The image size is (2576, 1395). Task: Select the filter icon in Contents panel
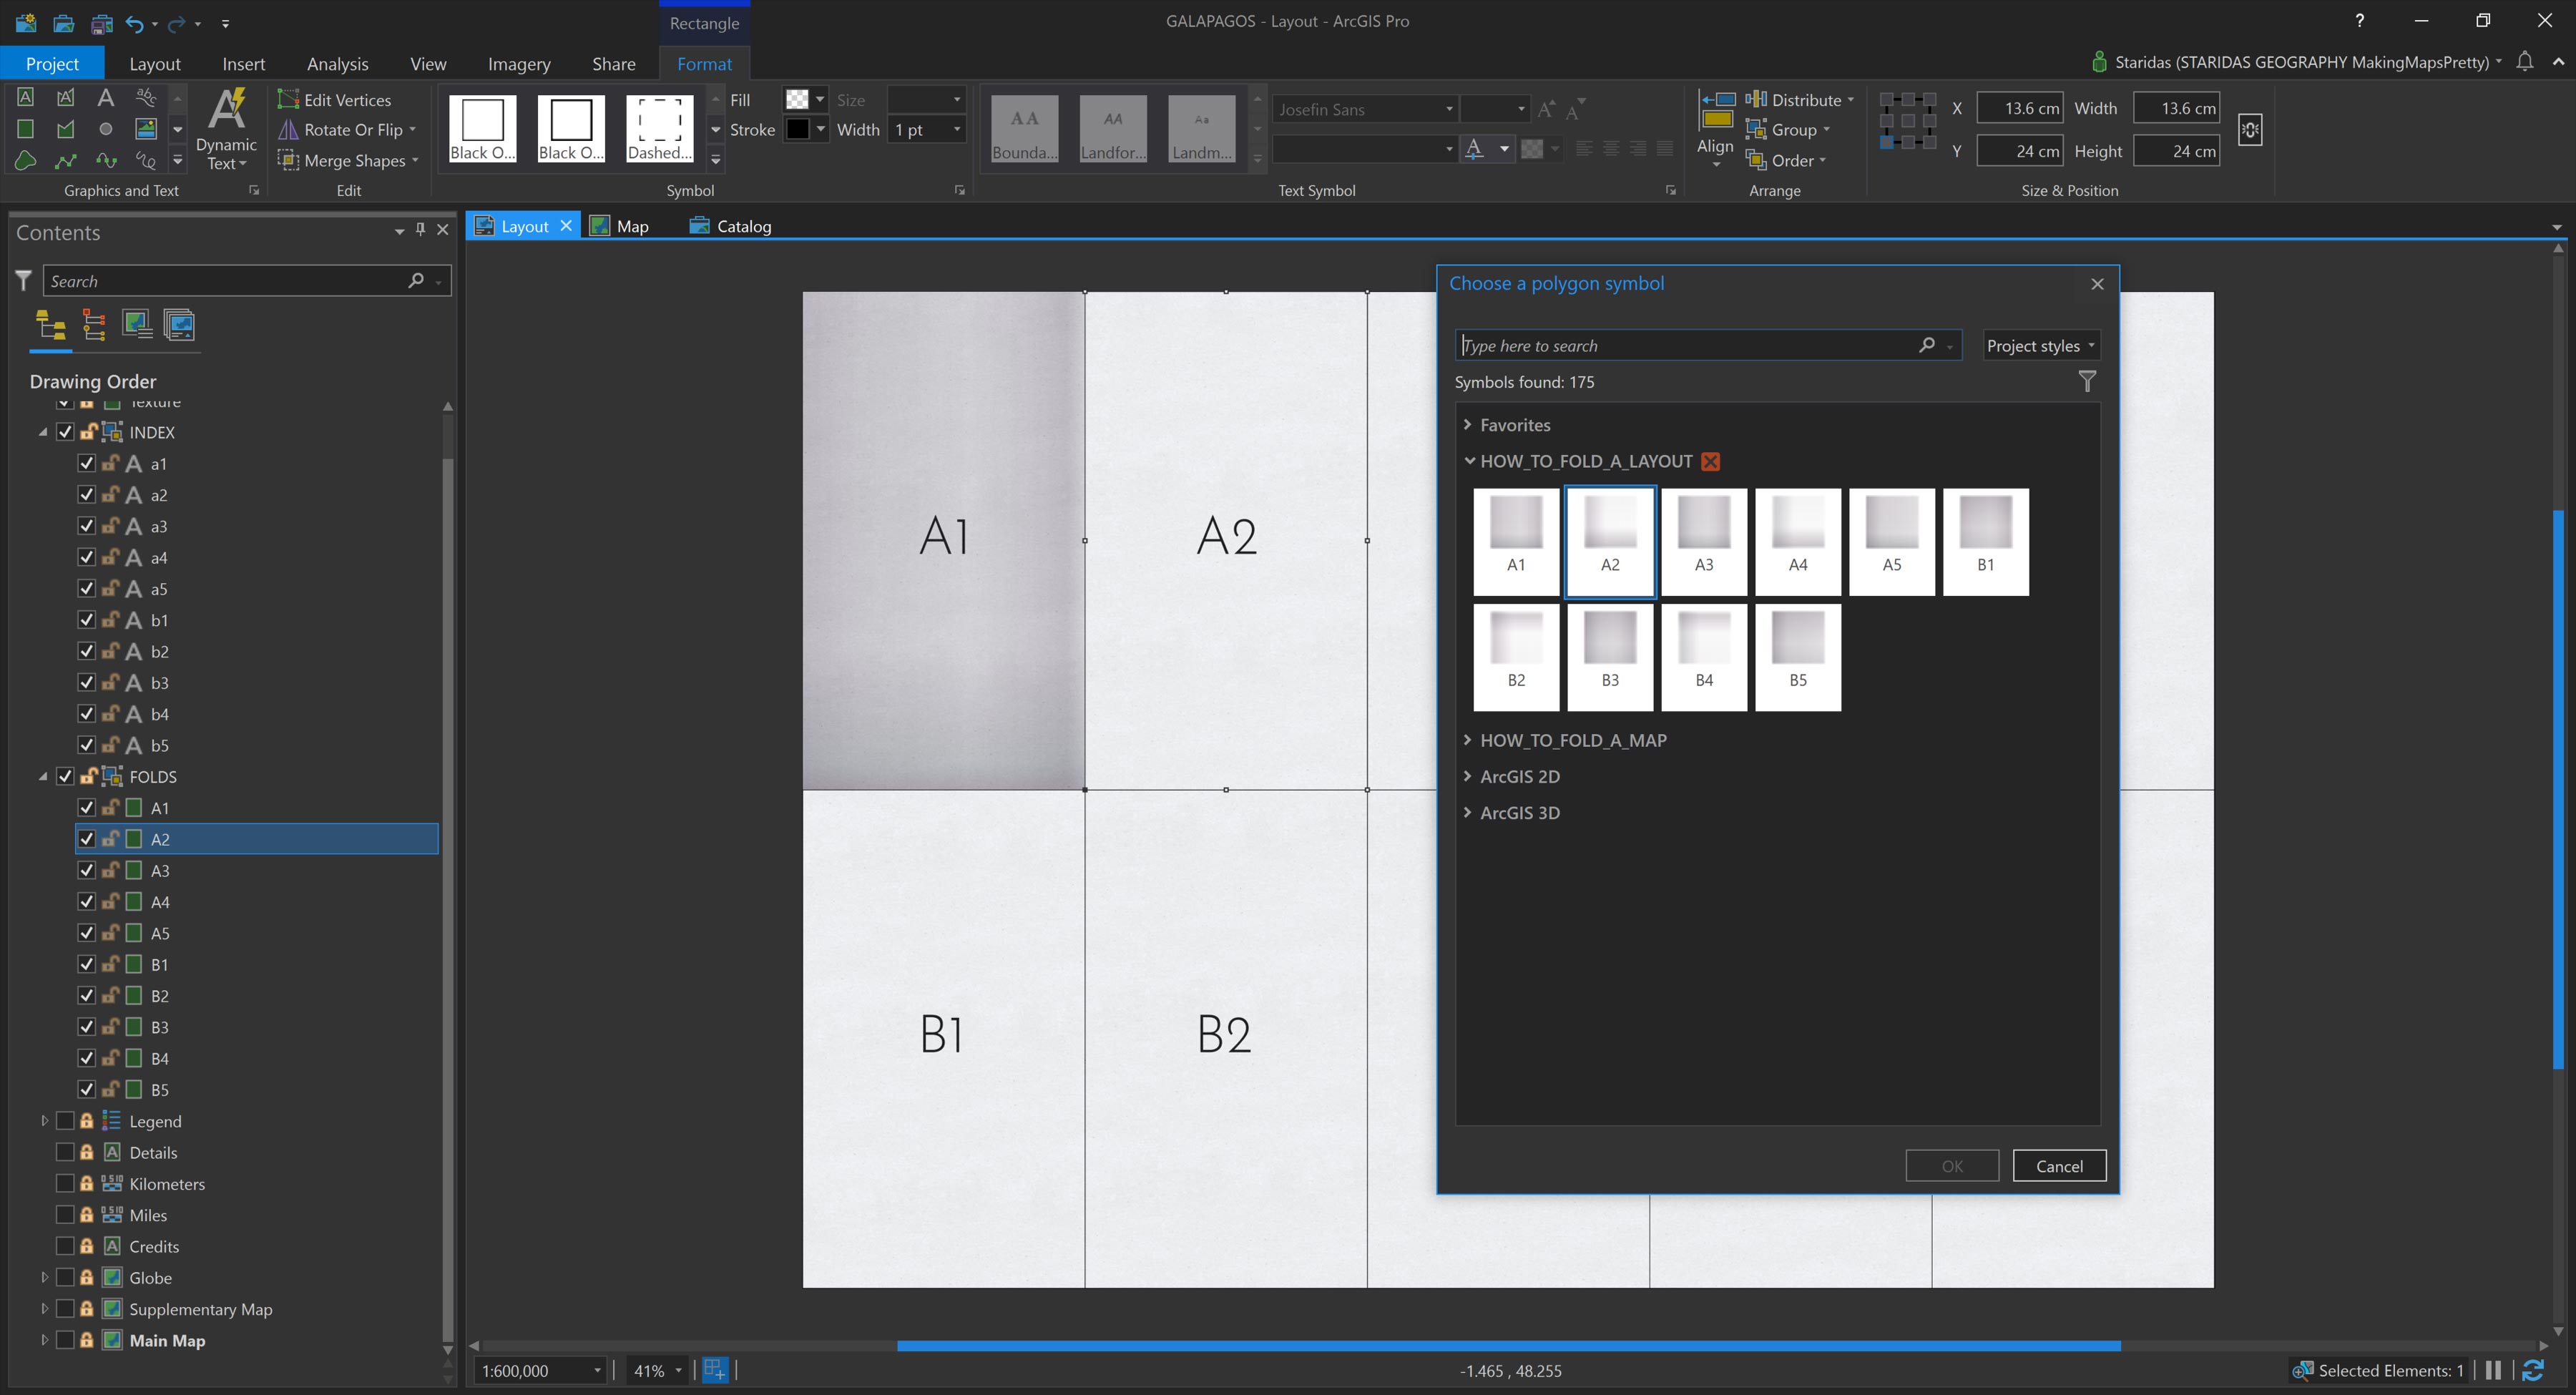coord(22,281)
